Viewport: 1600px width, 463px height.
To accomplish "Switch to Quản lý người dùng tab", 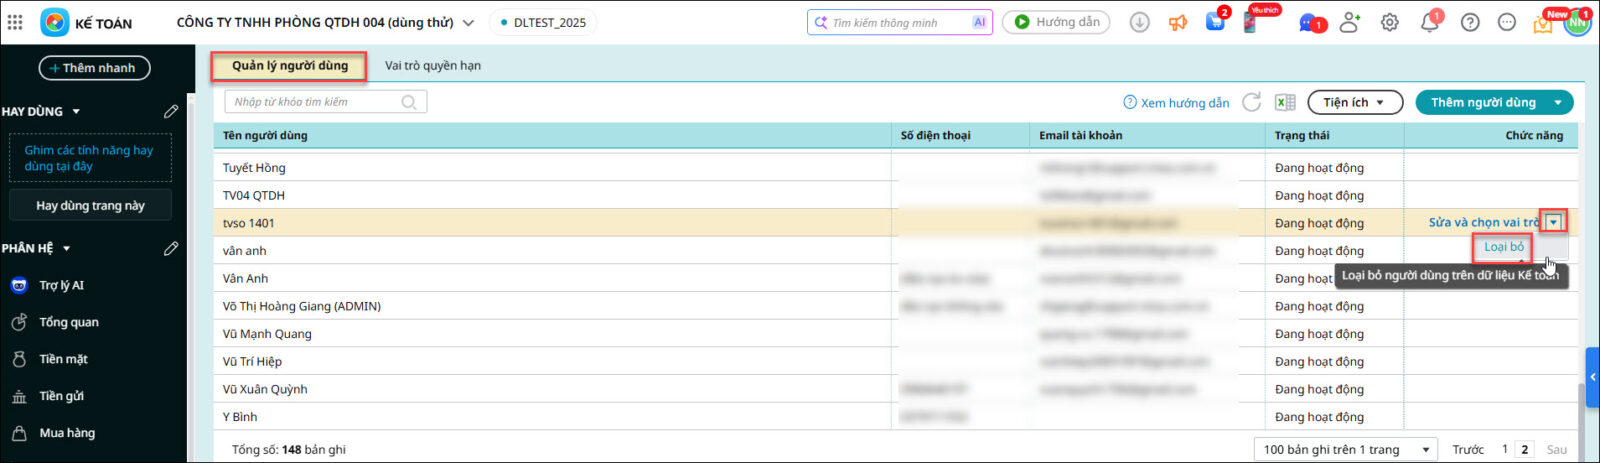I will click(289, 66).
